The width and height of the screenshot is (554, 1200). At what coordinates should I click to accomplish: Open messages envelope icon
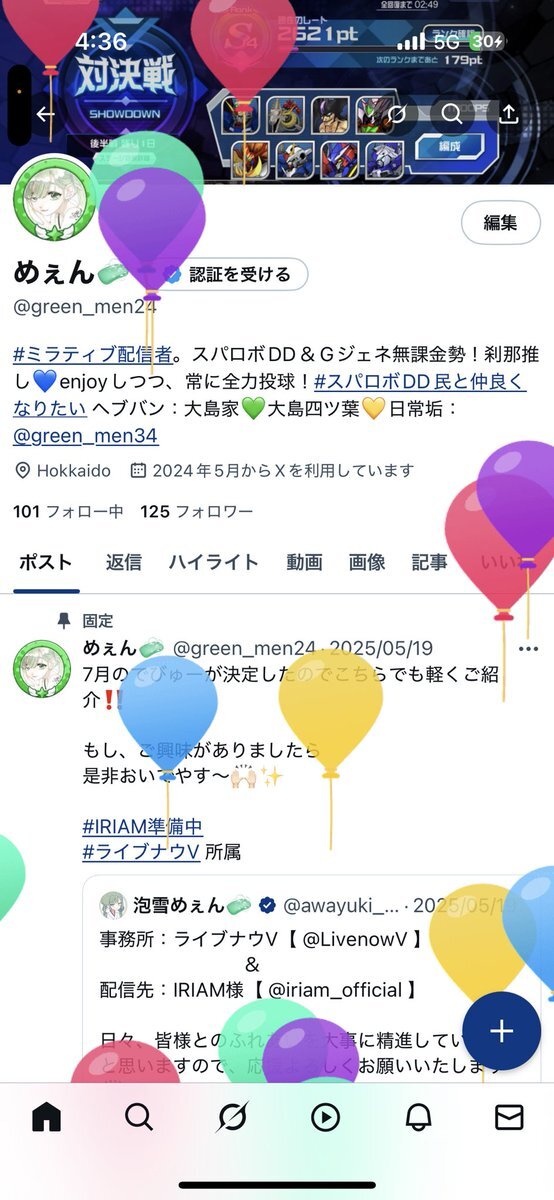point(510,1116)
